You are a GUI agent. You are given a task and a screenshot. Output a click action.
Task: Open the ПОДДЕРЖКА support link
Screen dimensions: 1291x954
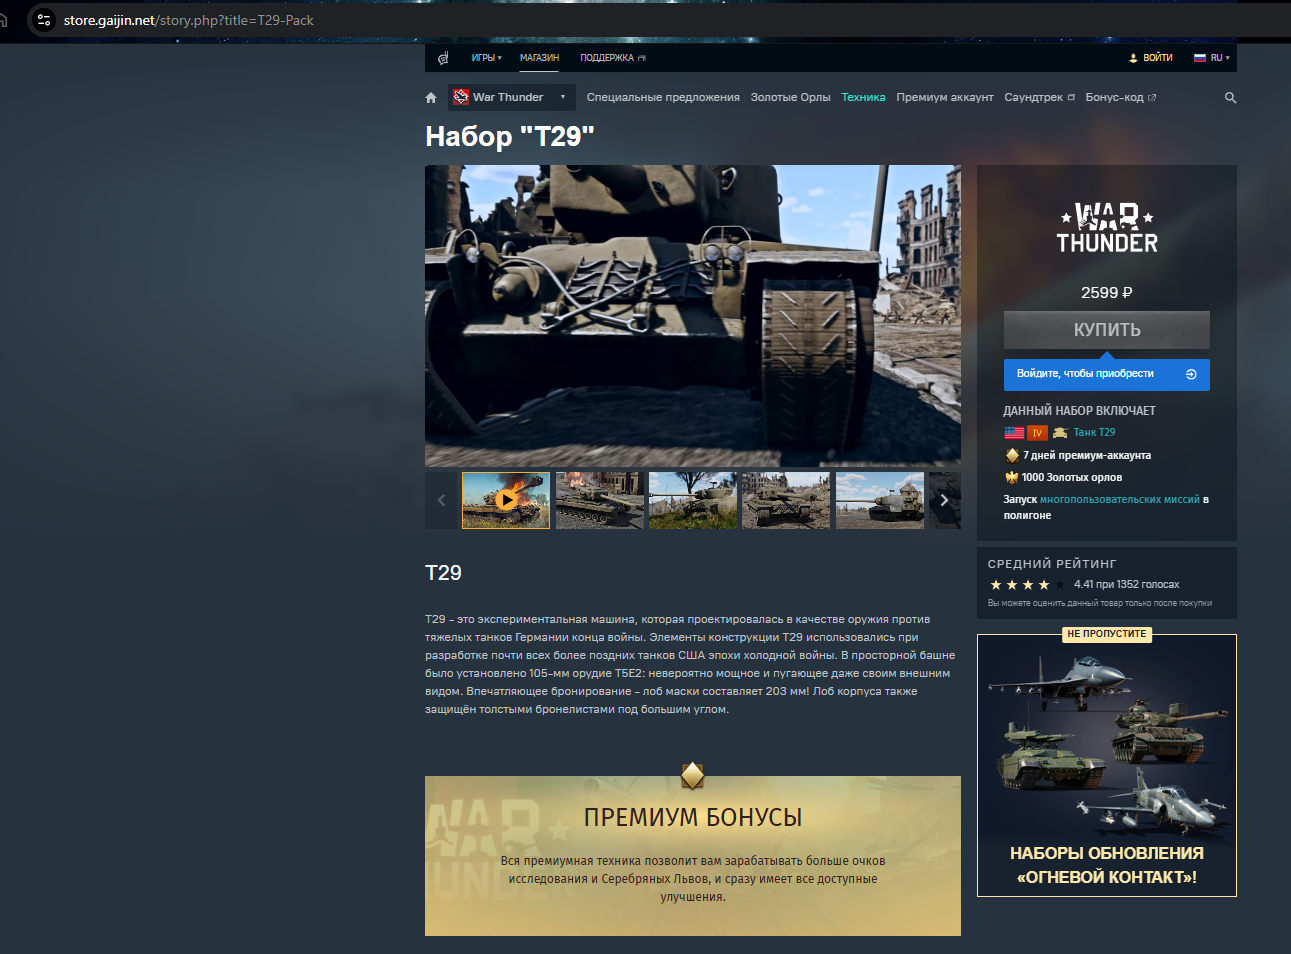pyautogui.click(x=613, y=58)
